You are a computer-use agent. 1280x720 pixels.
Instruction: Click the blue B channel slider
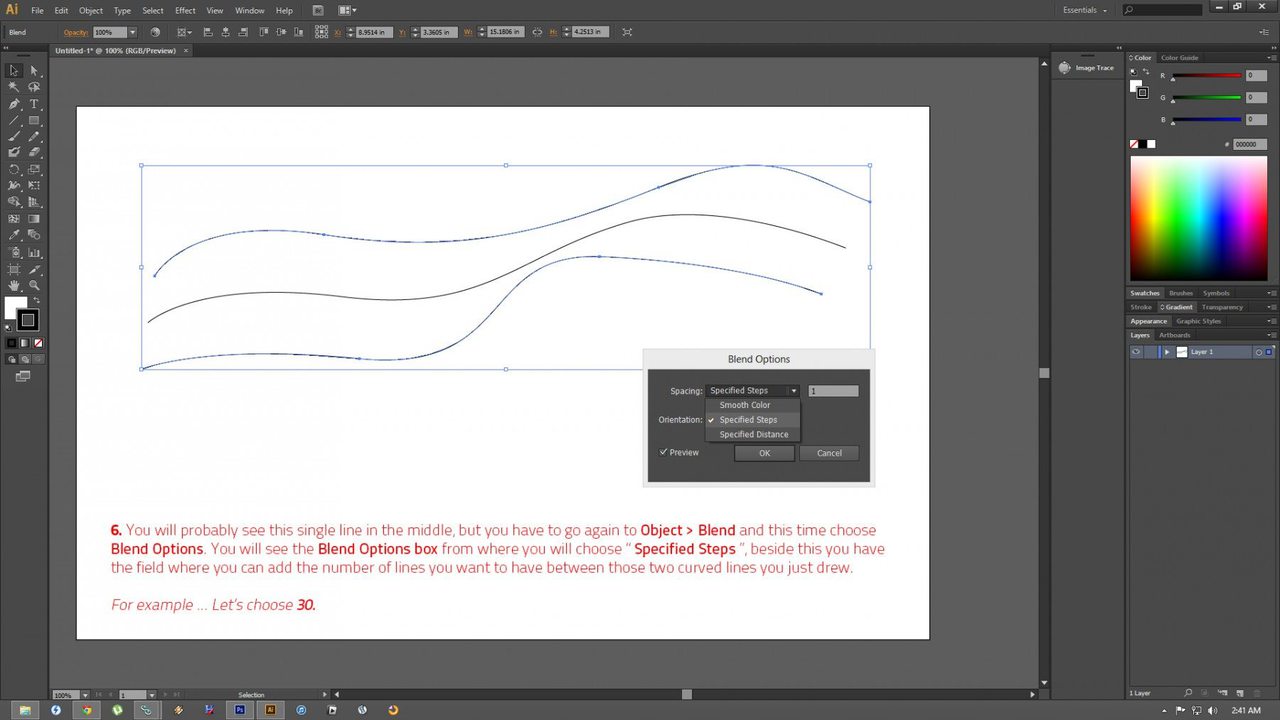point(1206,120)
